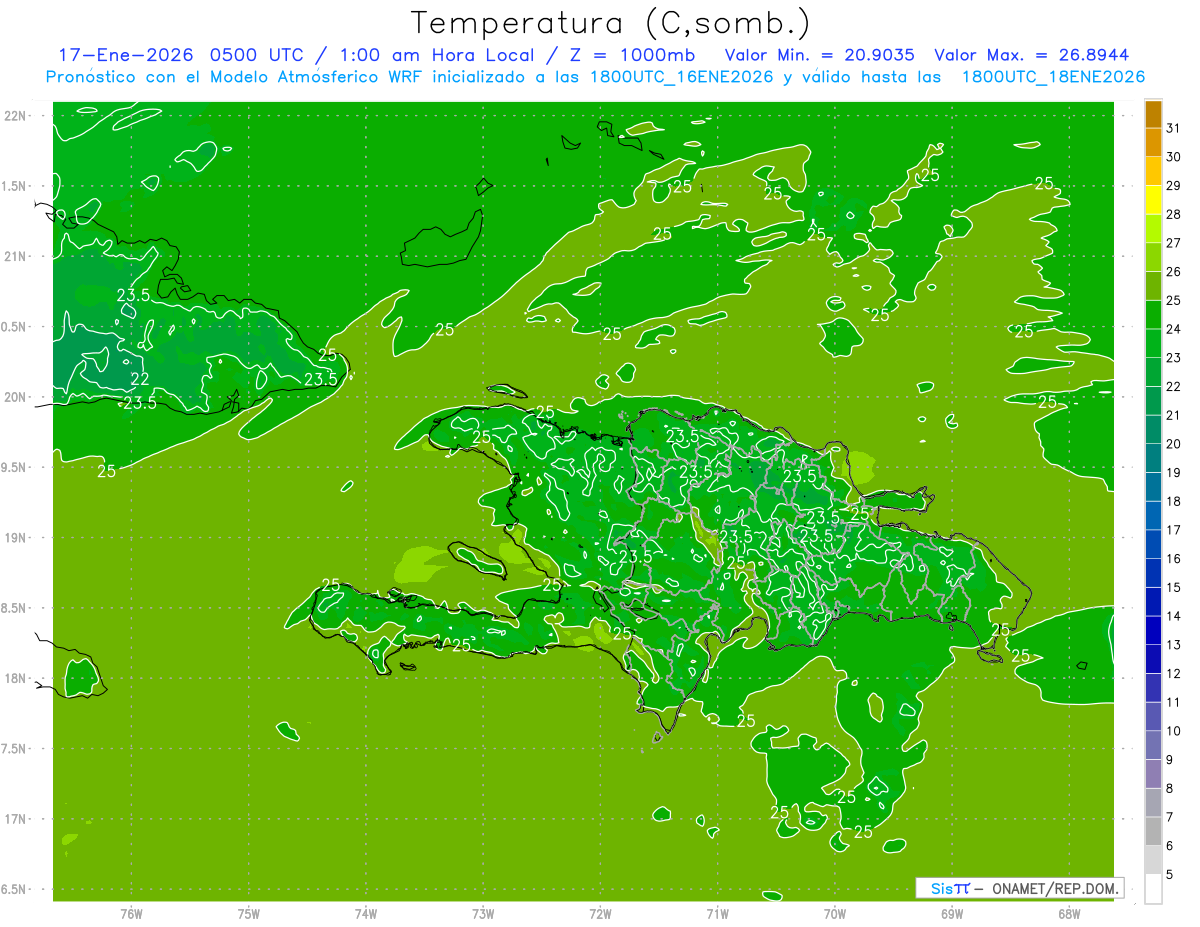Click the '72W' longitude axis label
The width and height of the screenshot is (1200, 927).
(x=600, y=913)
